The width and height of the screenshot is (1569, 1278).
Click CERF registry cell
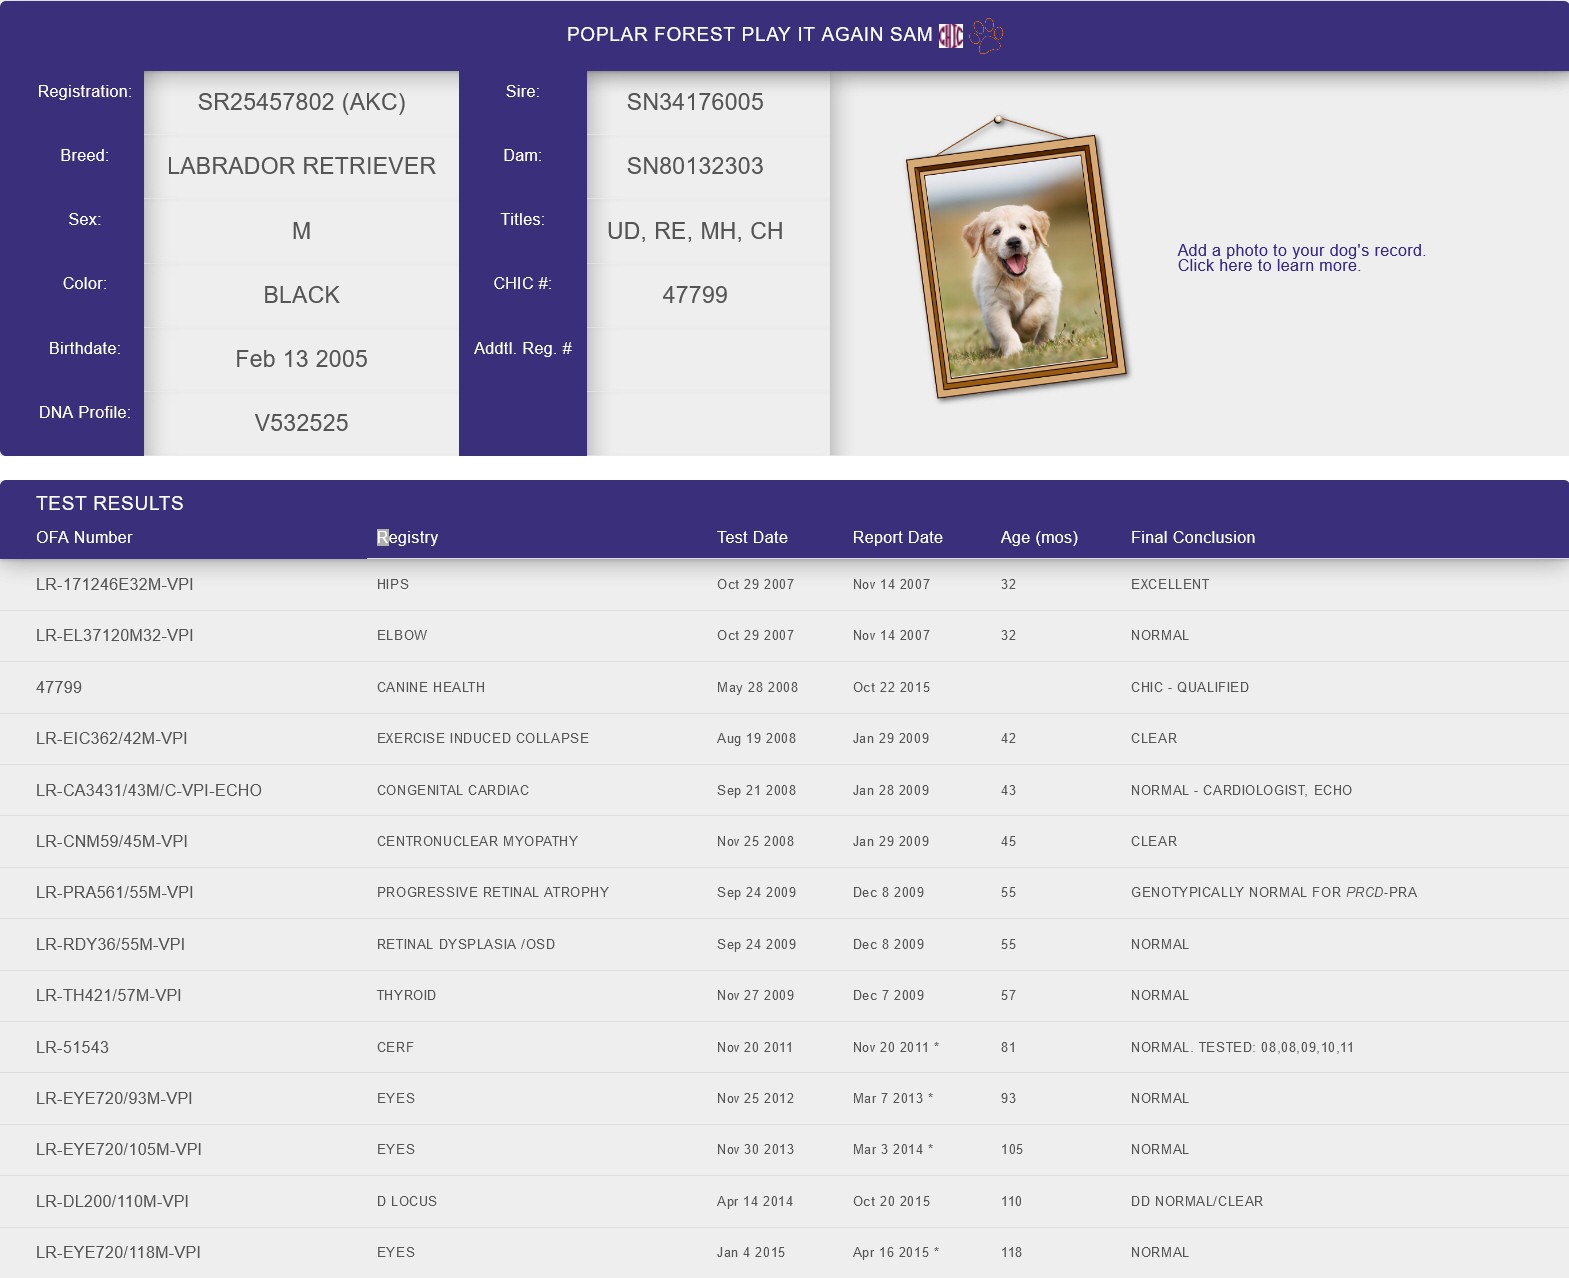(395, 1047)
